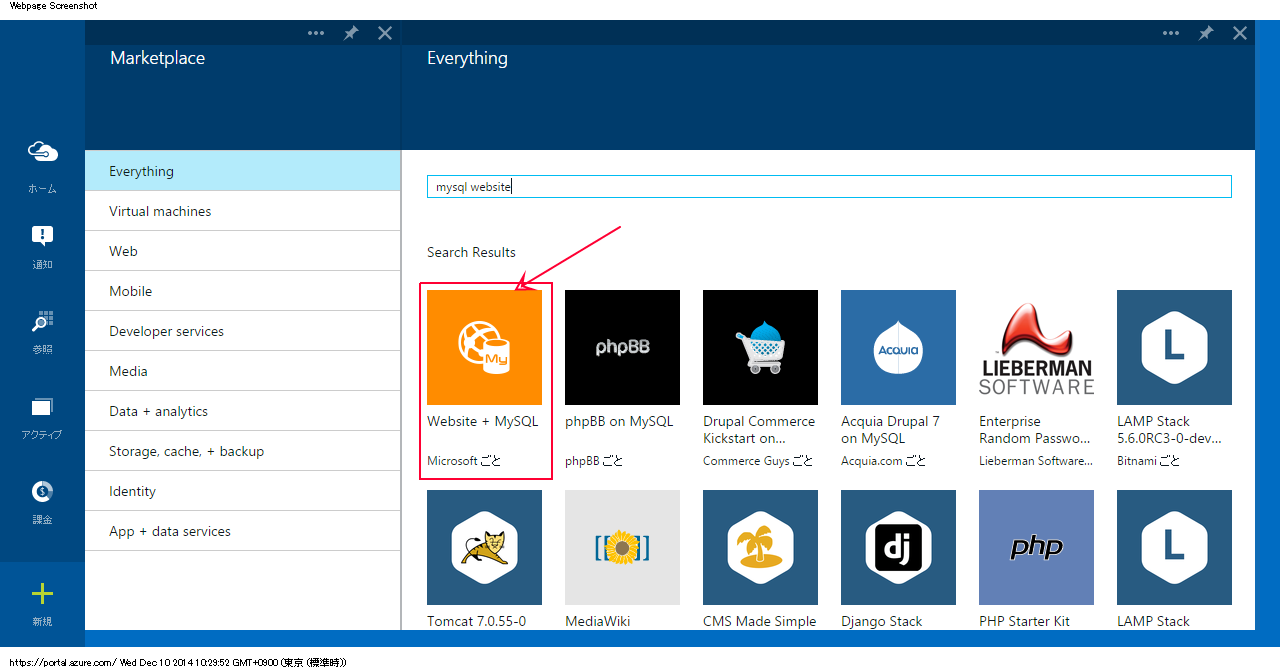Image resolution: width=1280 pixels, height=667 pixels.
Task: Click the Website + MySQL title text
Action: point(483,422)
